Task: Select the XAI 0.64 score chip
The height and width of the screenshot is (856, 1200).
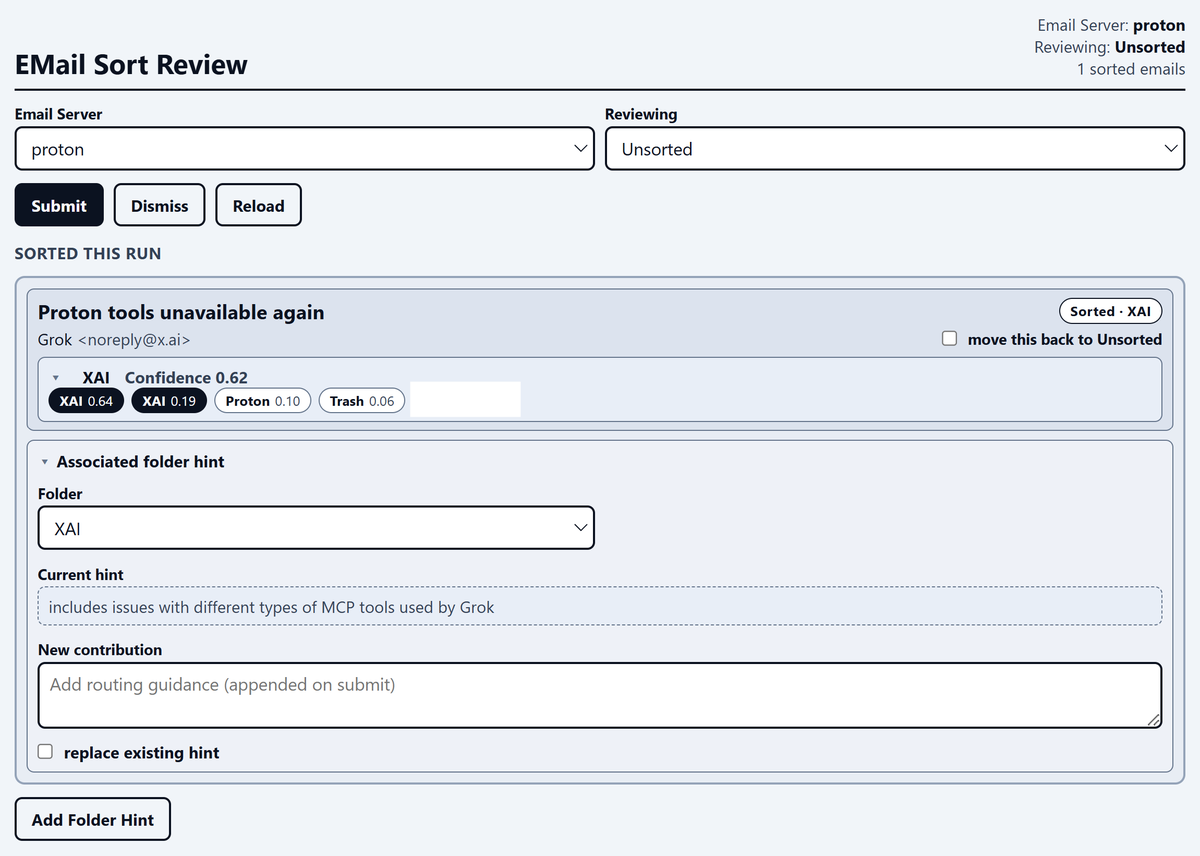Action: click(x=86, y=401)
